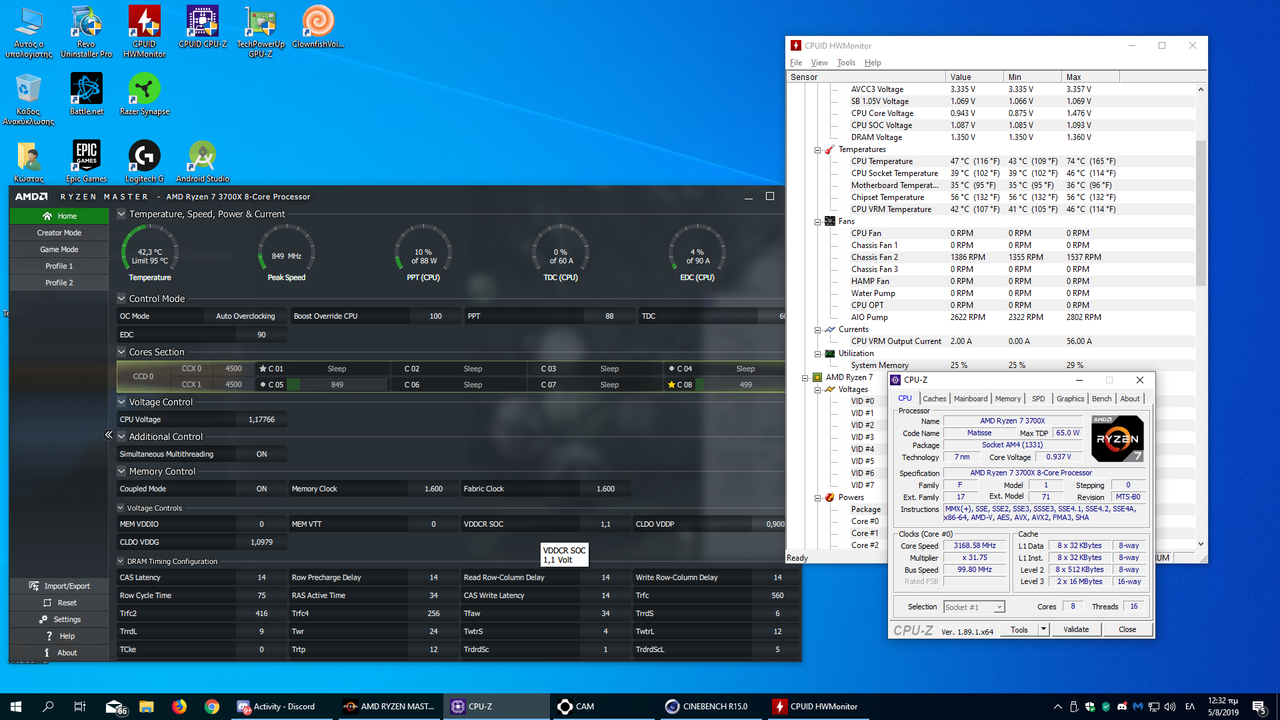The image size is (1280, 720).
Task: Collapse the Temperatures node in HWMonitor
Action: tap(817, 149)
